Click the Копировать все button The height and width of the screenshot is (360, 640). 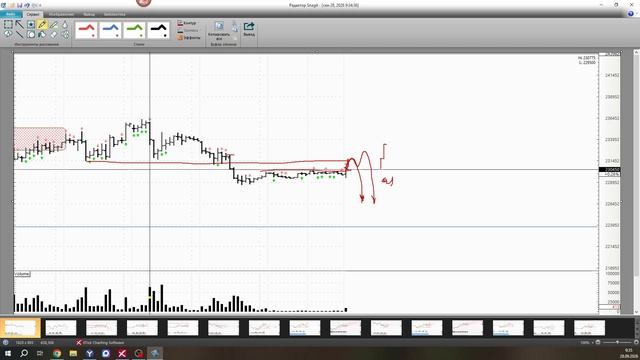pos(219,31)
